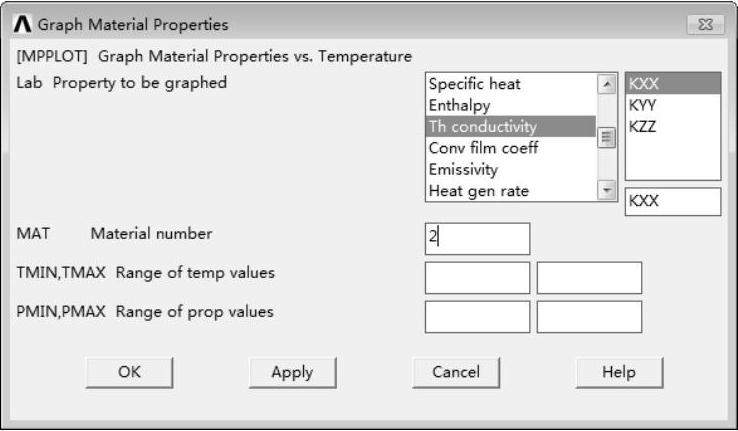Choose KZZ in the direction list

pyautogui.click(x=643, y=127)
